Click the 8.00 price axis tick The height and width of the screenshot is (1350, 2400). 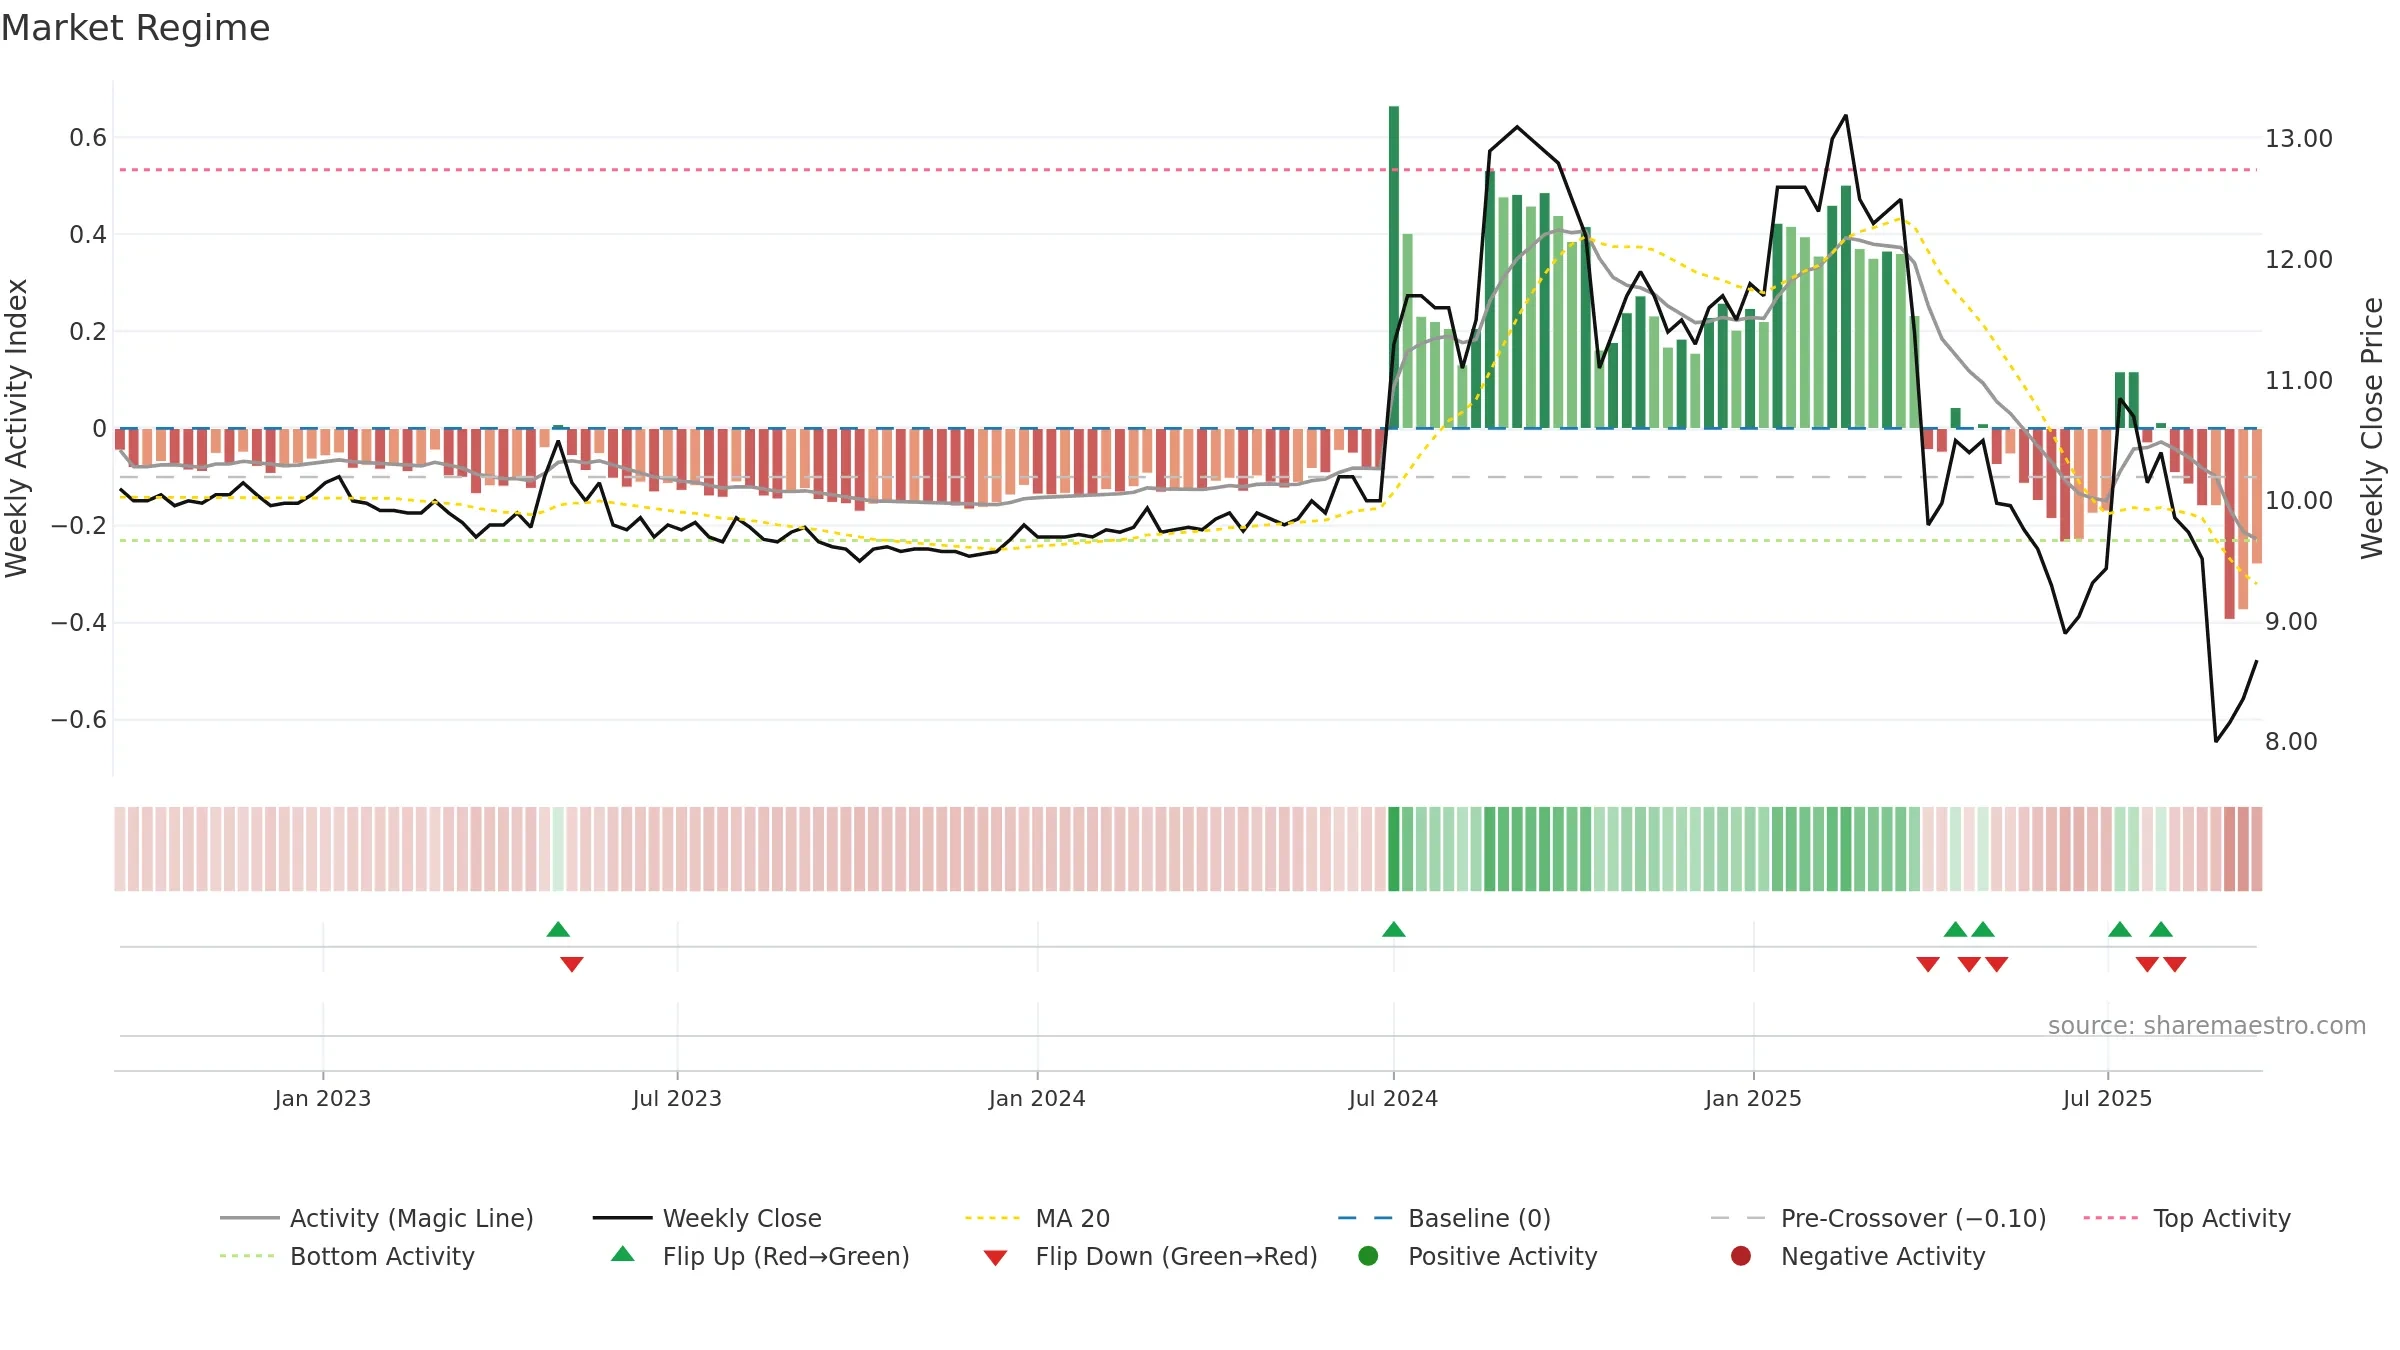click(2291, 742)
